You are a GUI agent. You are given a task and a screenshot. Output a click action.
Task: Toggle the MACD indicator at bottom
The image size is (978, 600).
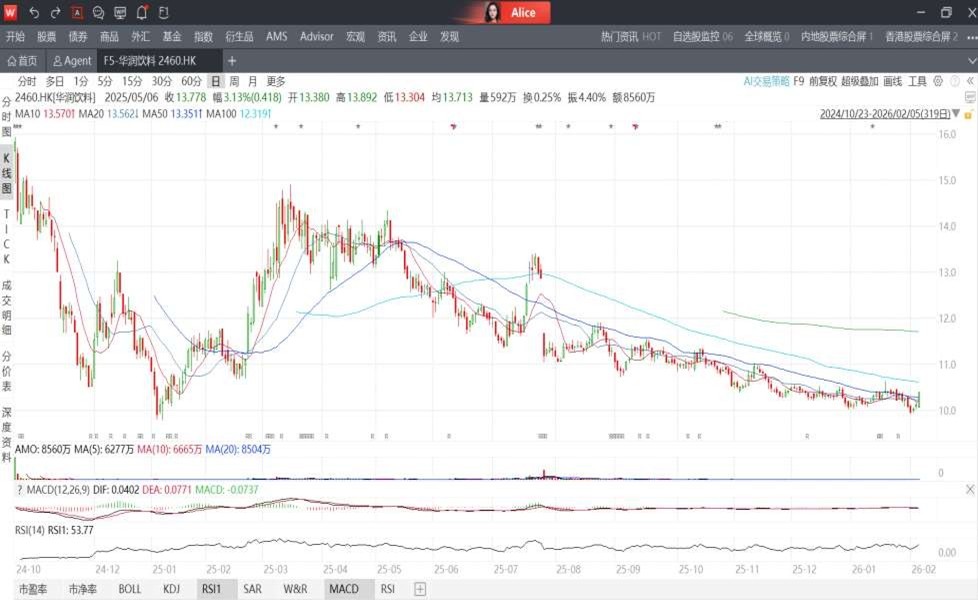tap(343, 589)
